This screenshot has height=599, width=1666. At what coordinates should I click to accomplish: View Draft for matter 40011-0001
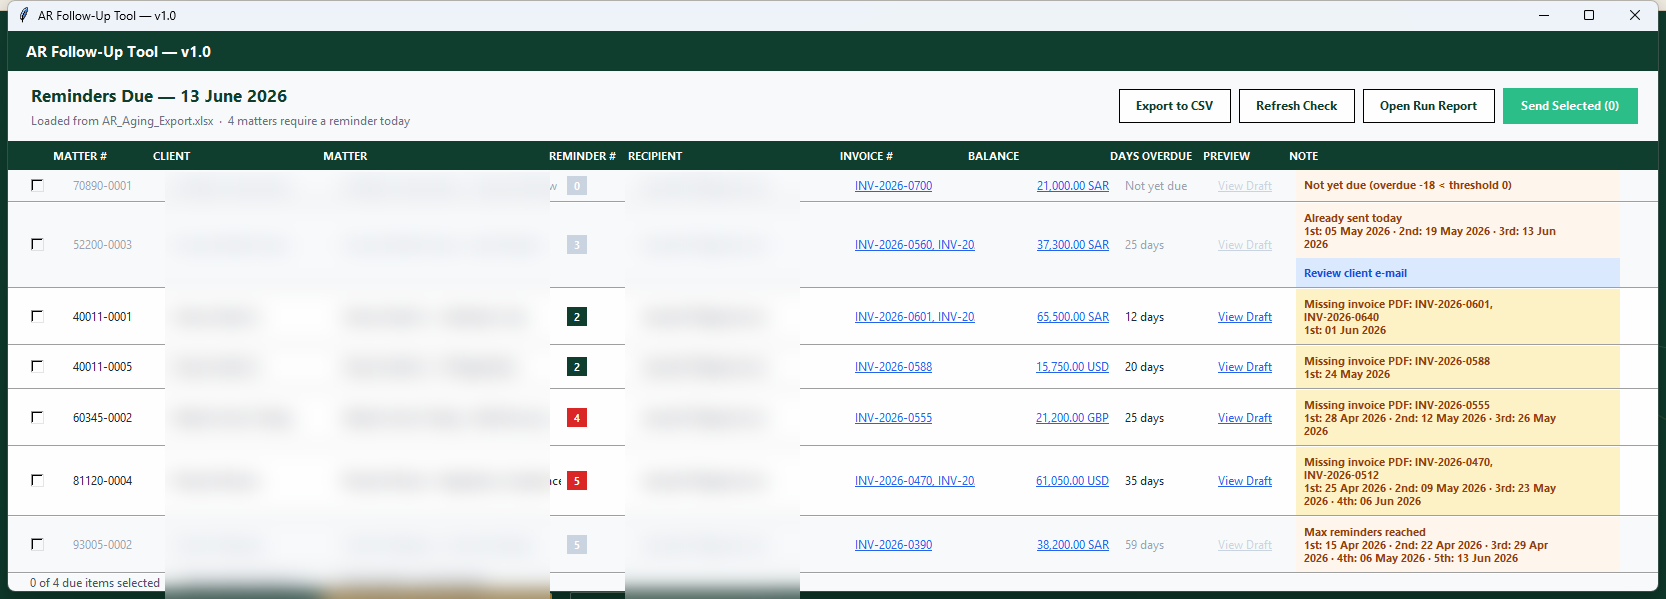[1245, 317]
